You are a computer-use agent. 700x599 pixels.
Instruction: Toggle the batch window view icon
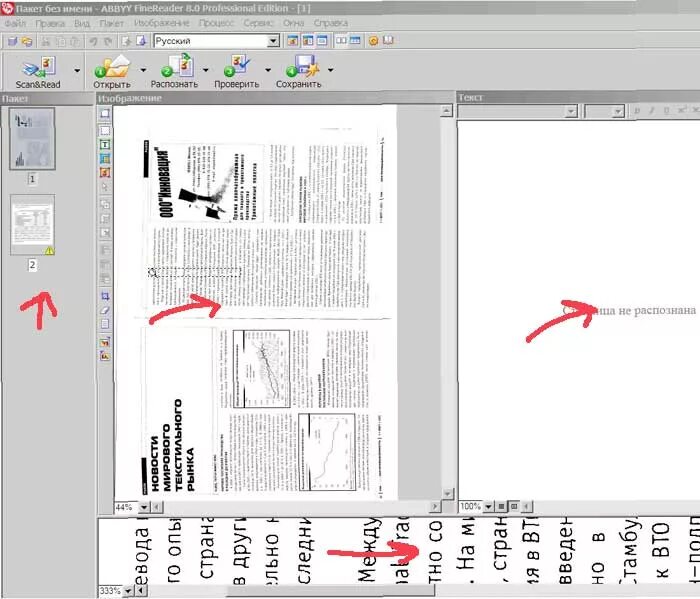(x=293, y=41)
